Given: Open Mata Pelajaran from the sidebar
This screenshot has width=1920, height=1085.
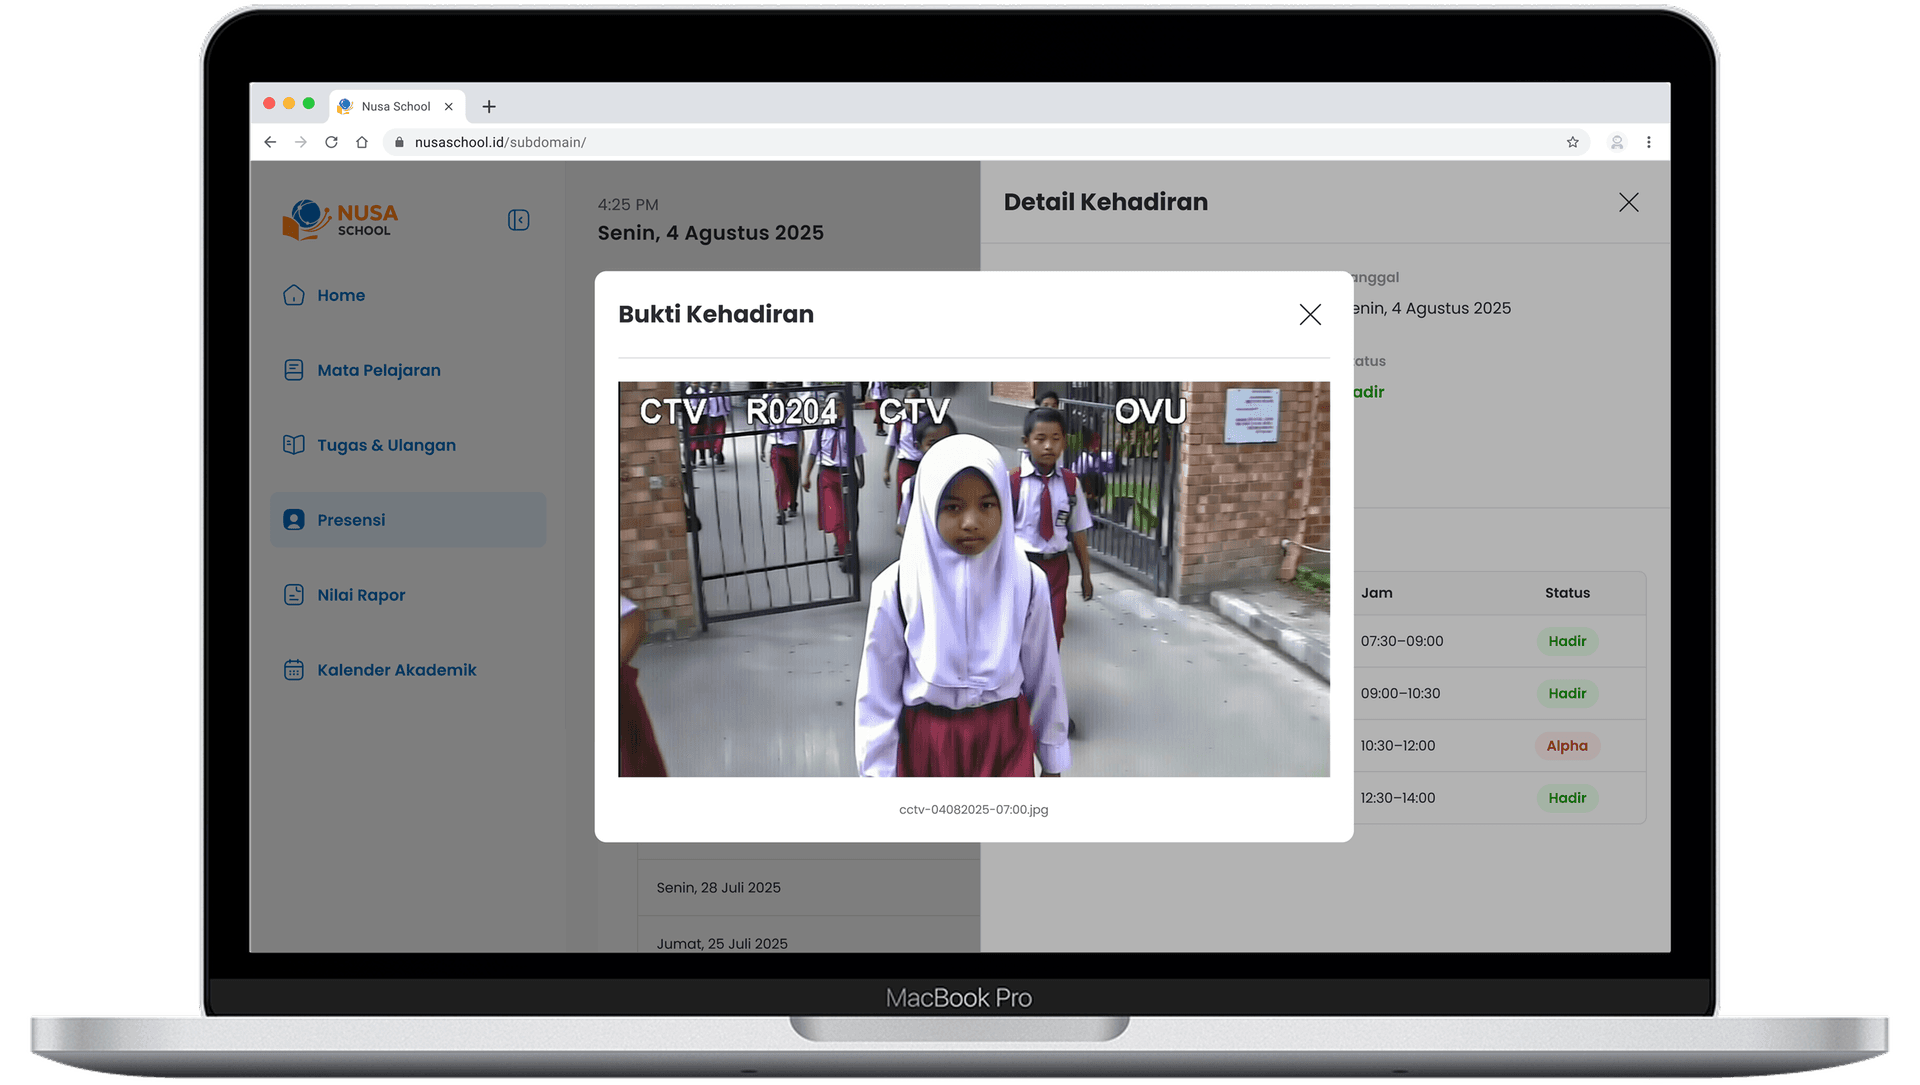Looking at the screenshot, I should coord(378,370).
